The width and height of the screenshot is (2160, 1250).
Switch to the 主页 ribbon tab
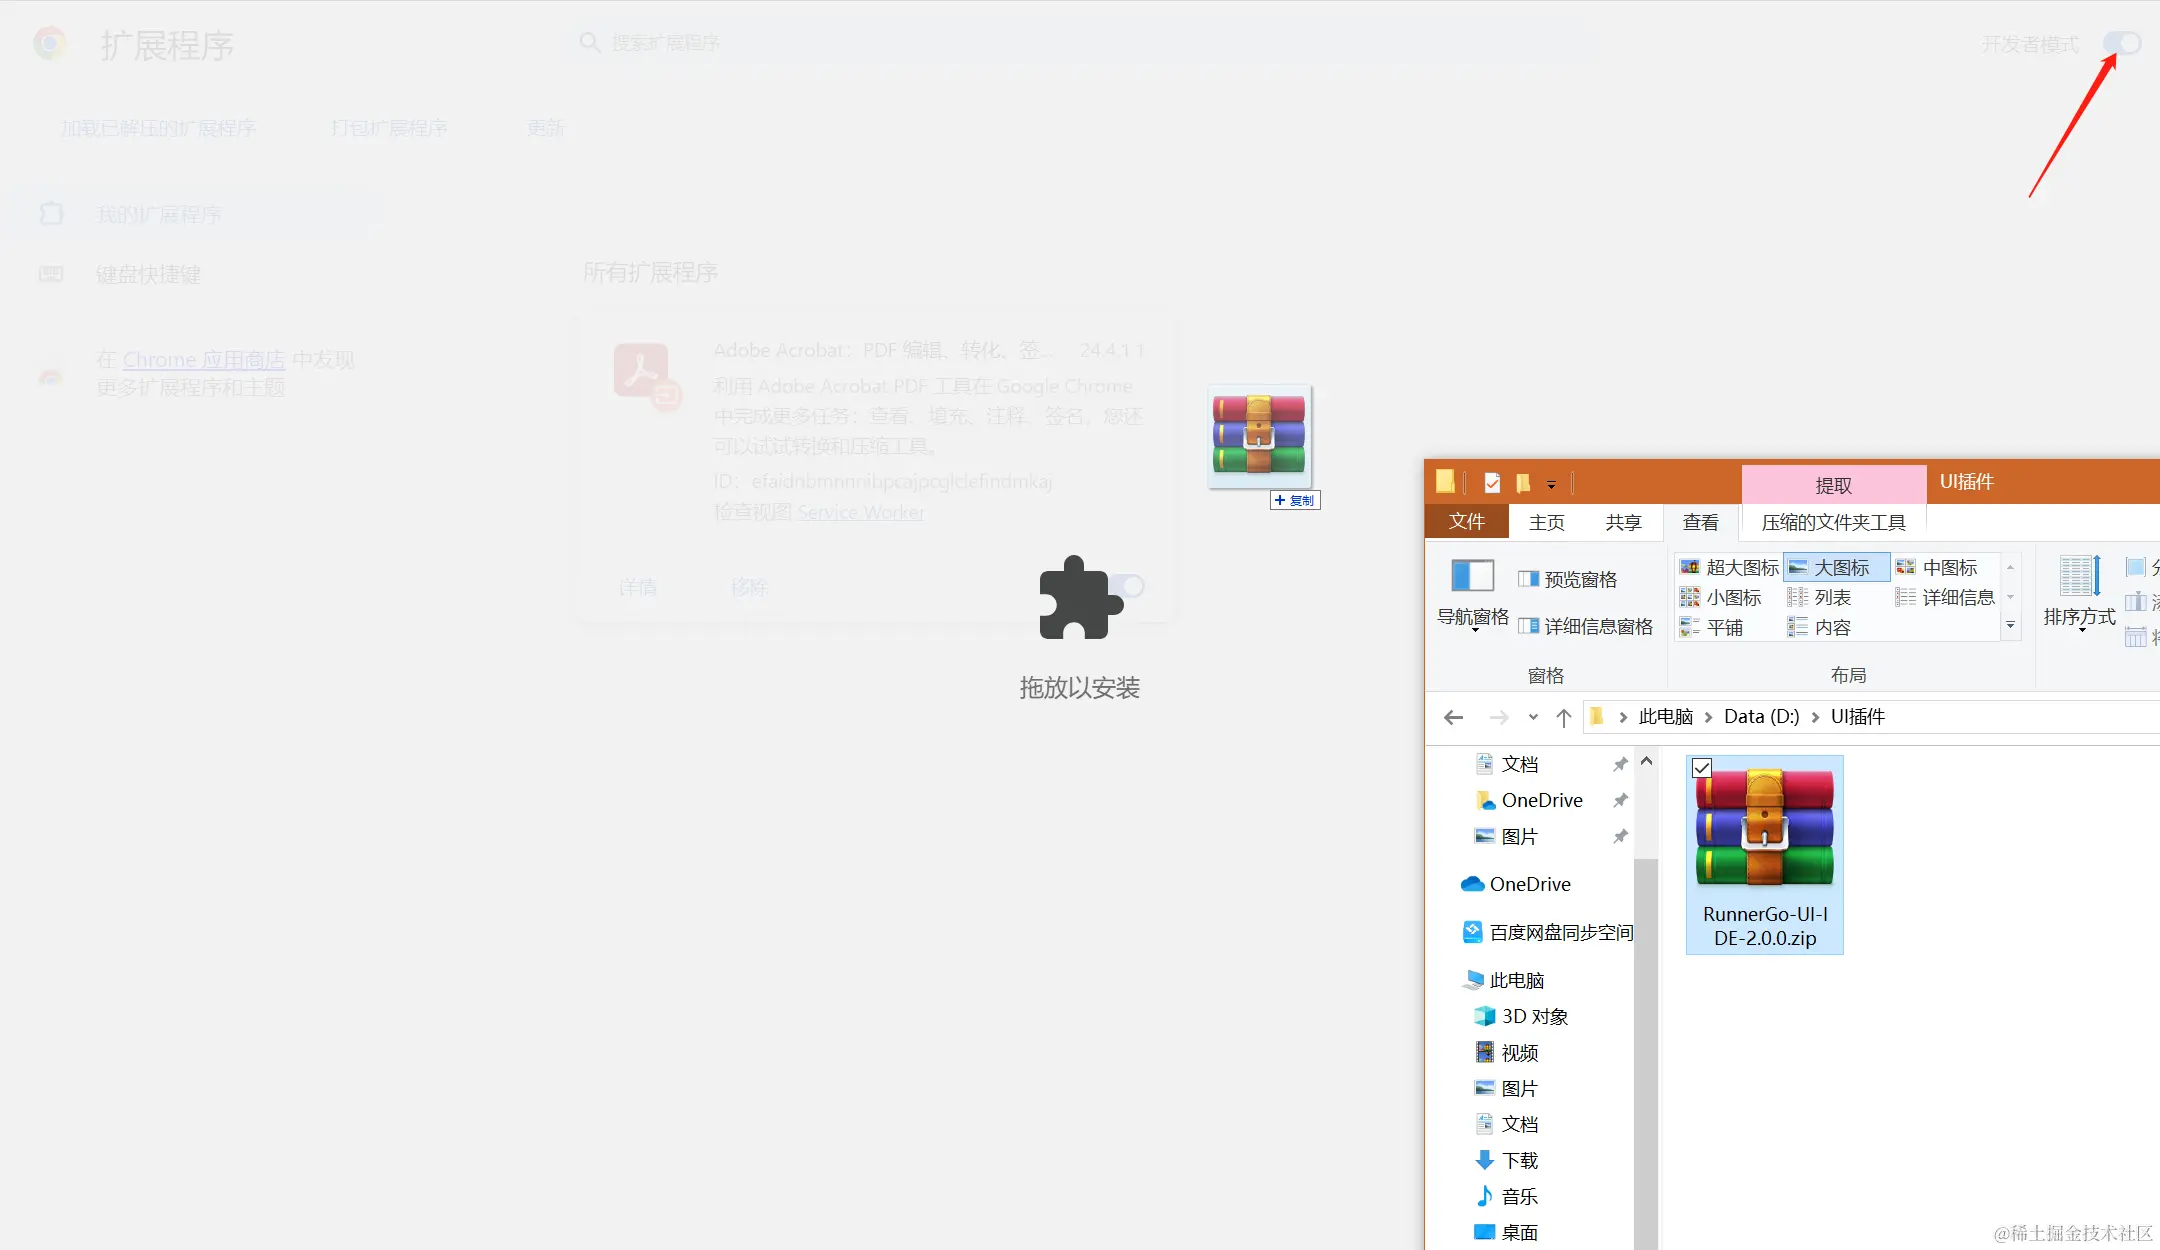pyautogui.click(x=1546, y=522)
